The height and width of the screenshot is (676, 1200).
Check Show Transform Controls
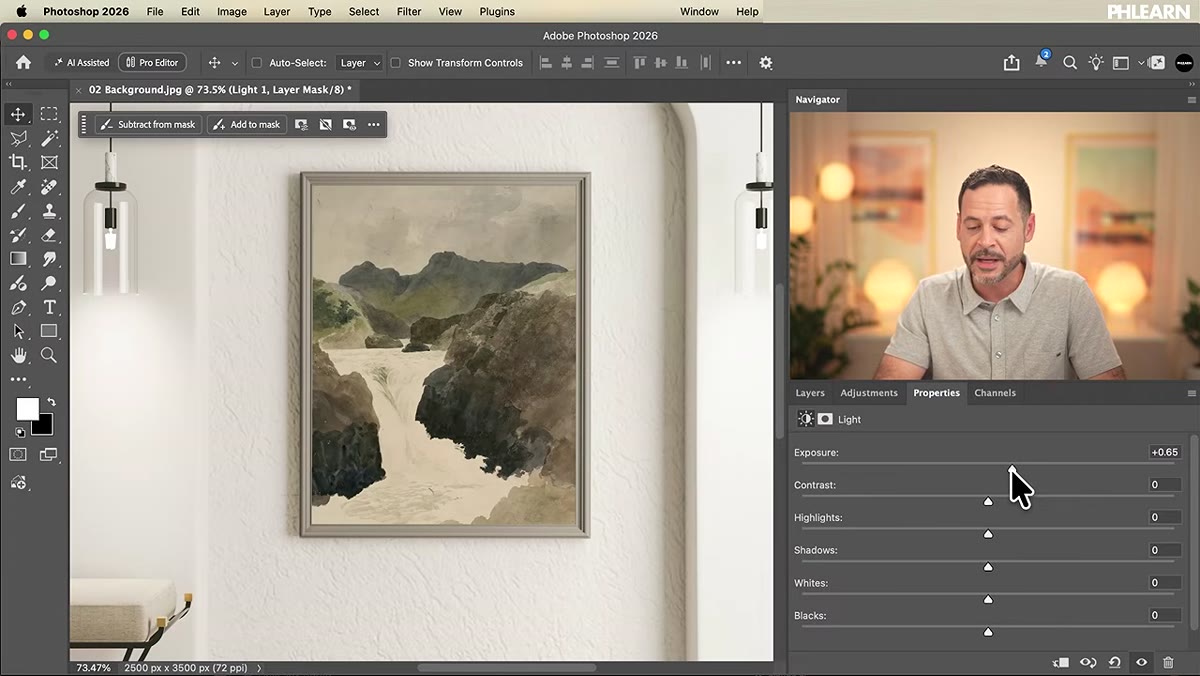395,63
